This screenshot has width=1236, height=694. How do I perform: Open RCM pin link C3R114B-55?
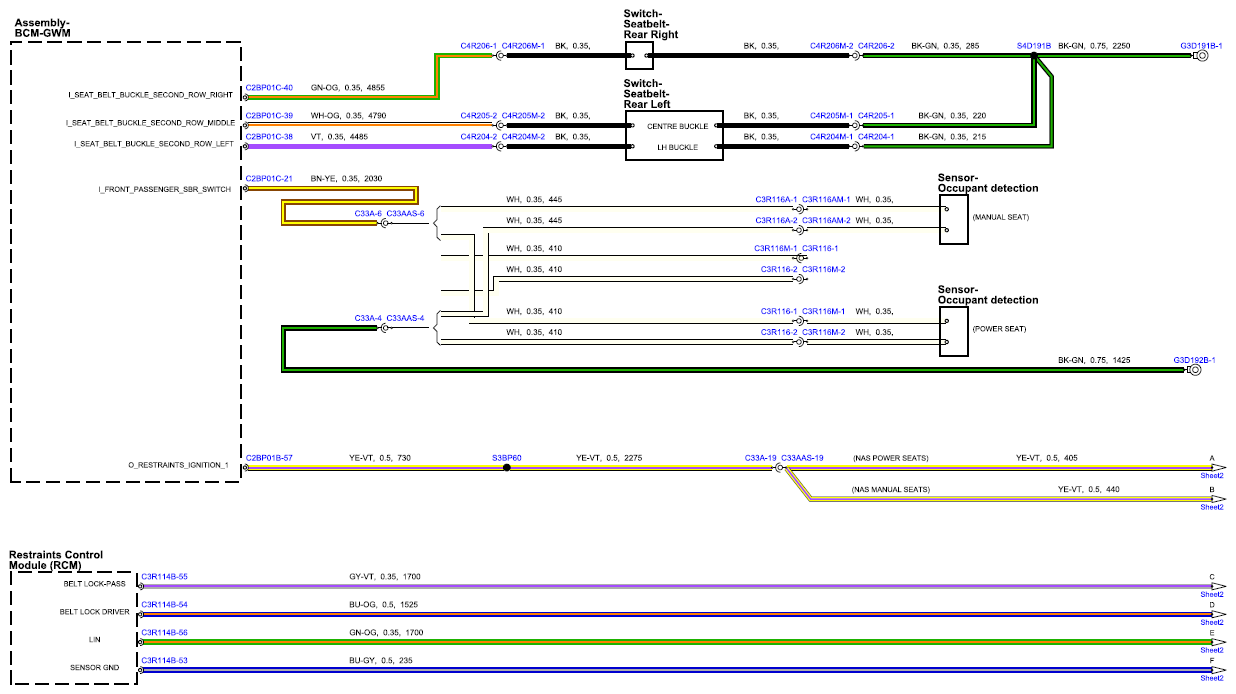coord(164,576)
